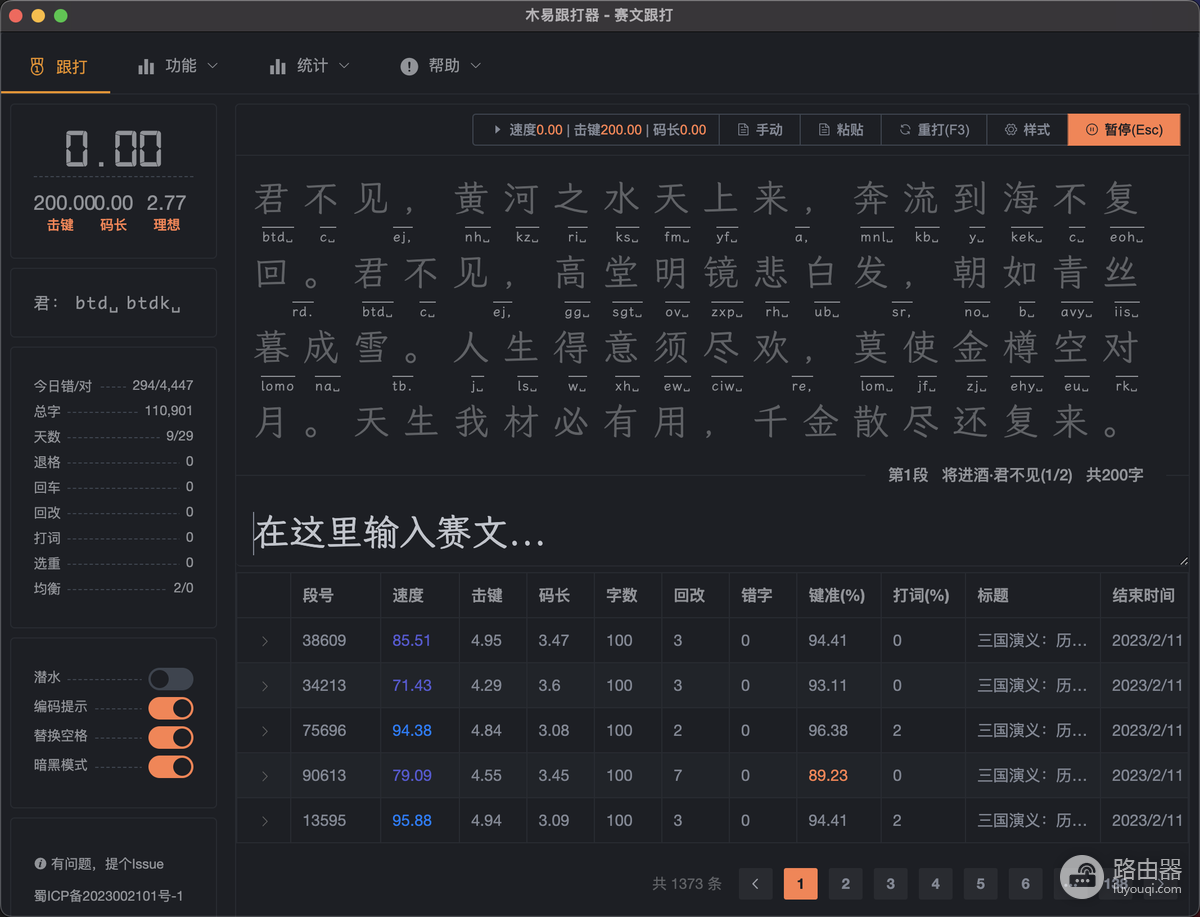Click the 结束时间 column header
Screen dimensions: 1200x917
pos(1143,595)
